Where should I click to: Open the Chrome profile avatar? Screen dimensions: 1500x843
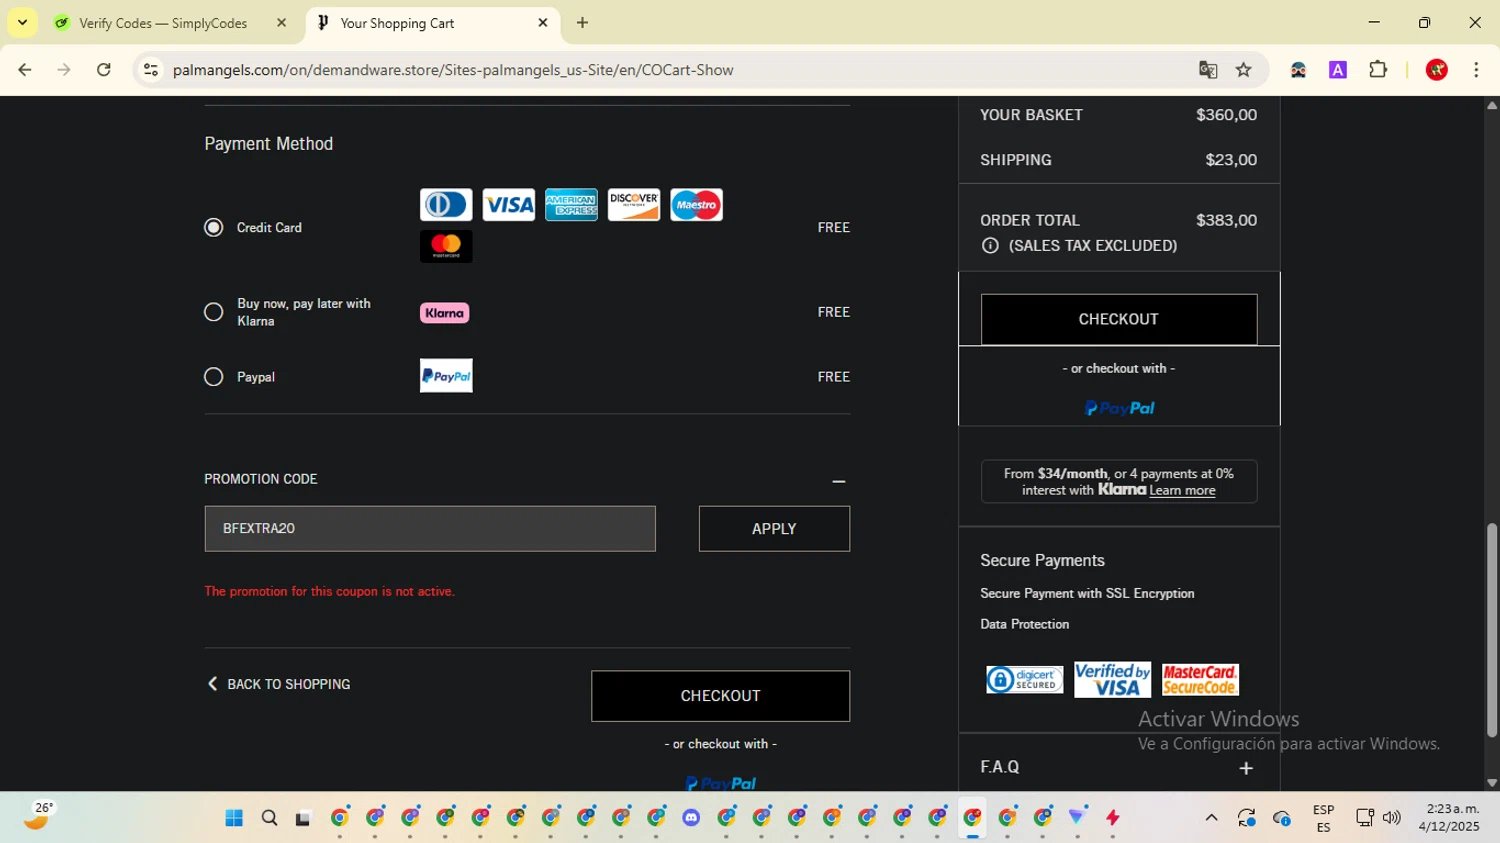[x=1437, y=70]
